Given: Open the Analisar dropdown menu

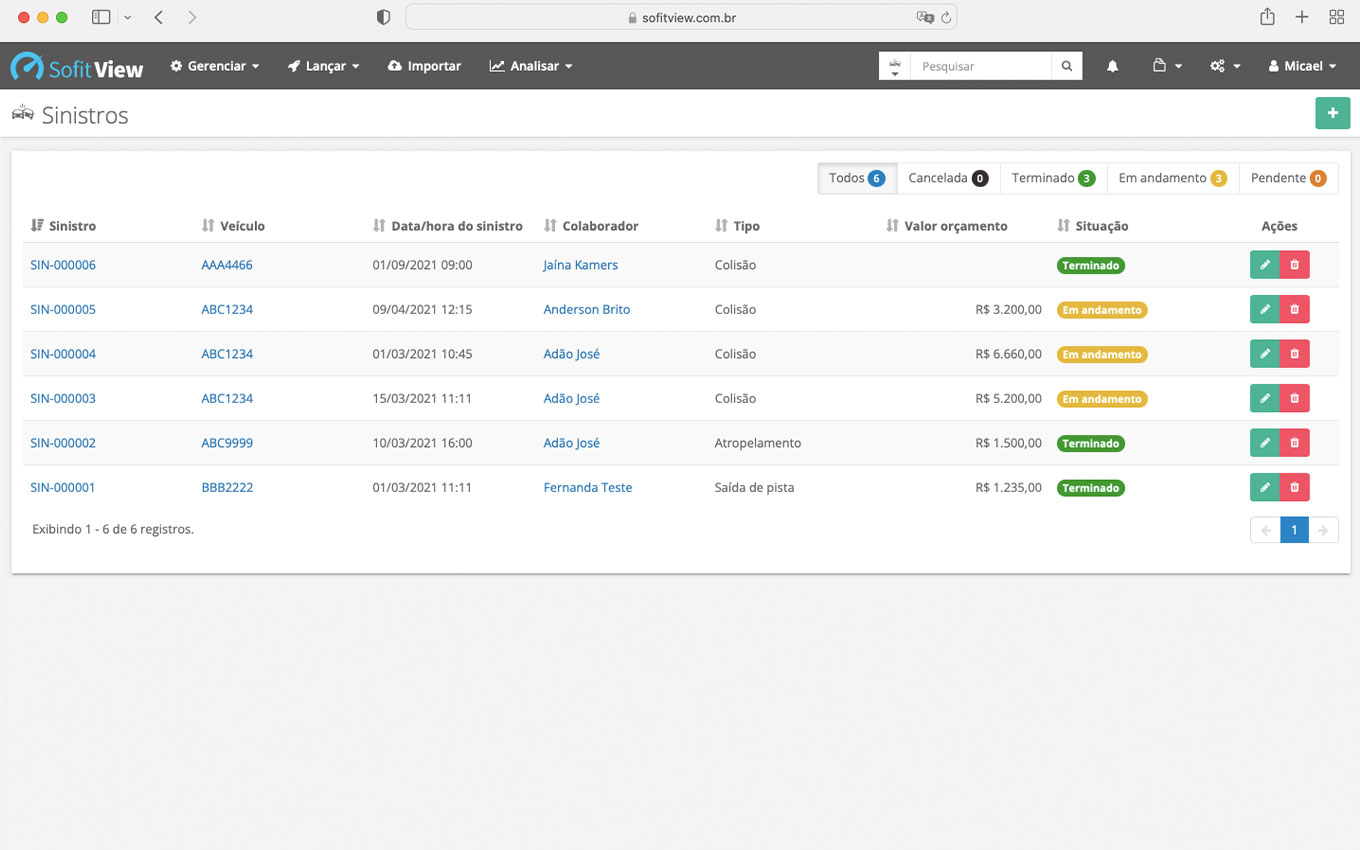Looking at the screenshot, I should (531, 66).
